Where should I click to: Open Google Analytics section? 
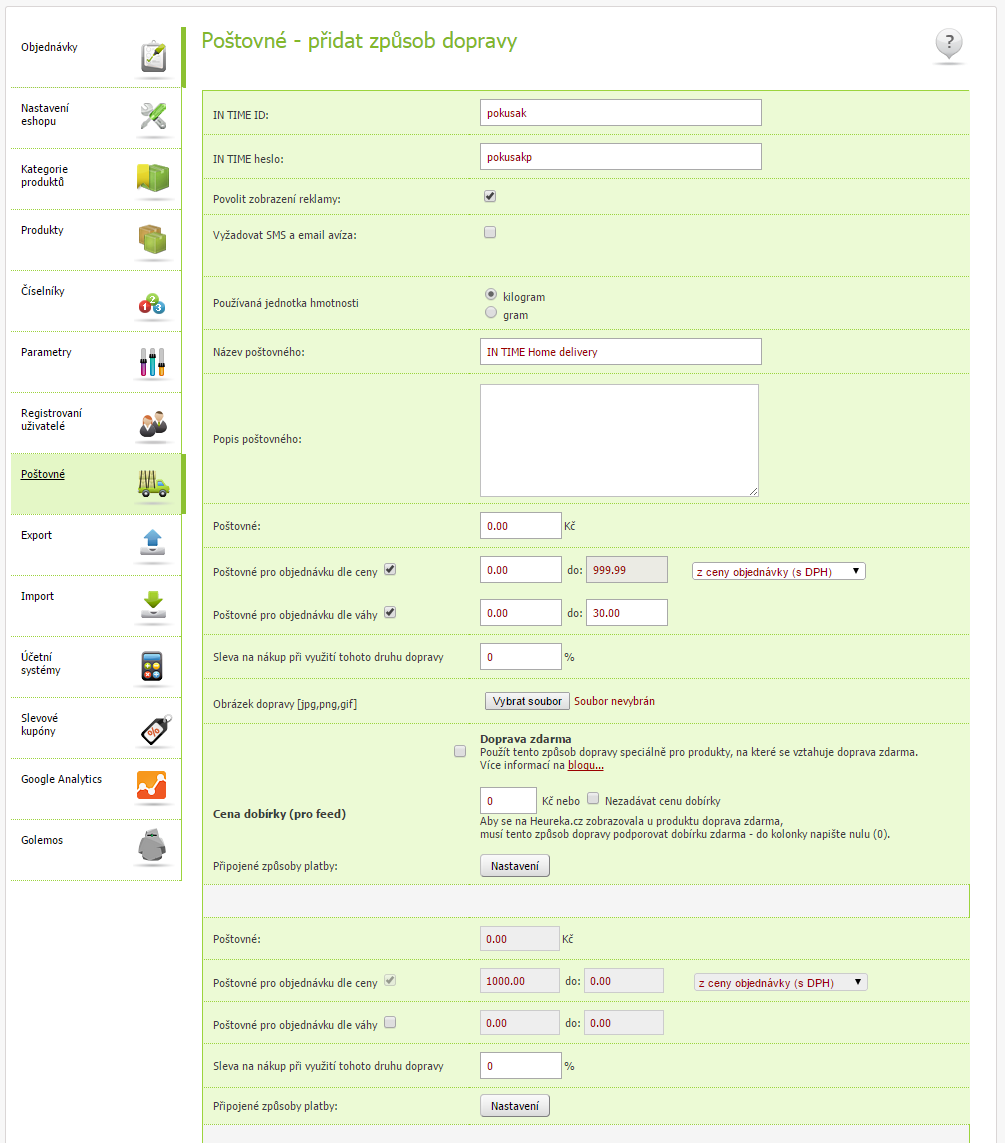click(61, 779)
